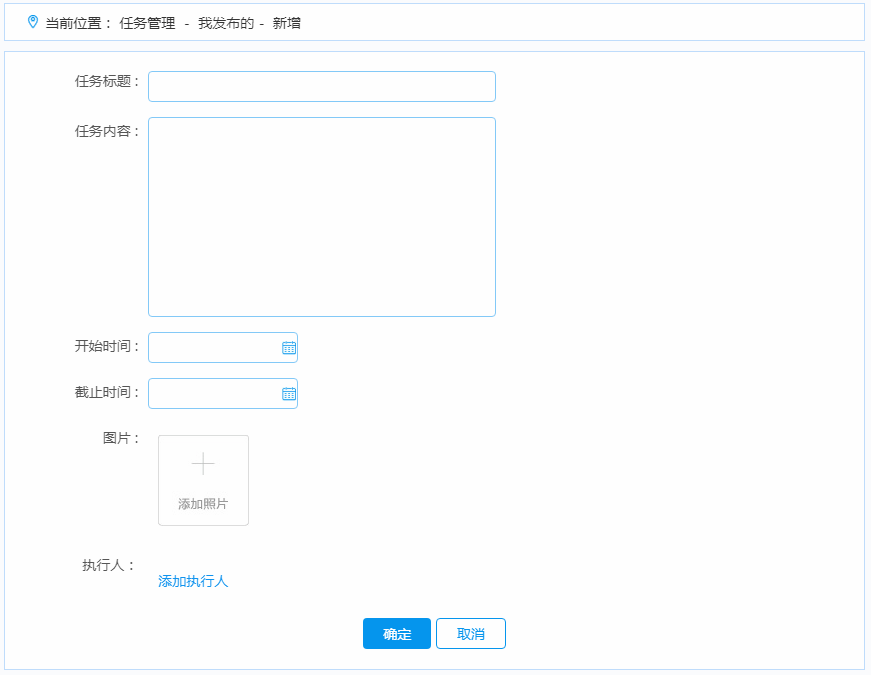Click the 开始时间 field label
This screenshot has width=871, height=675.
[x=106, y=346]
